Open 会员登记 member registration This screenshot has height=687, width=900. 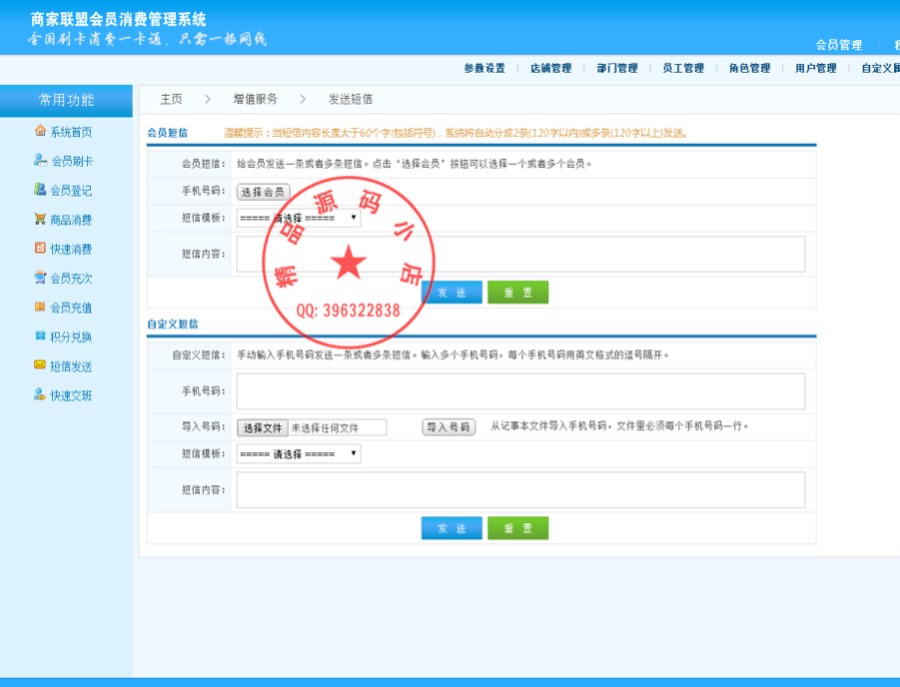tap(70, 190)
